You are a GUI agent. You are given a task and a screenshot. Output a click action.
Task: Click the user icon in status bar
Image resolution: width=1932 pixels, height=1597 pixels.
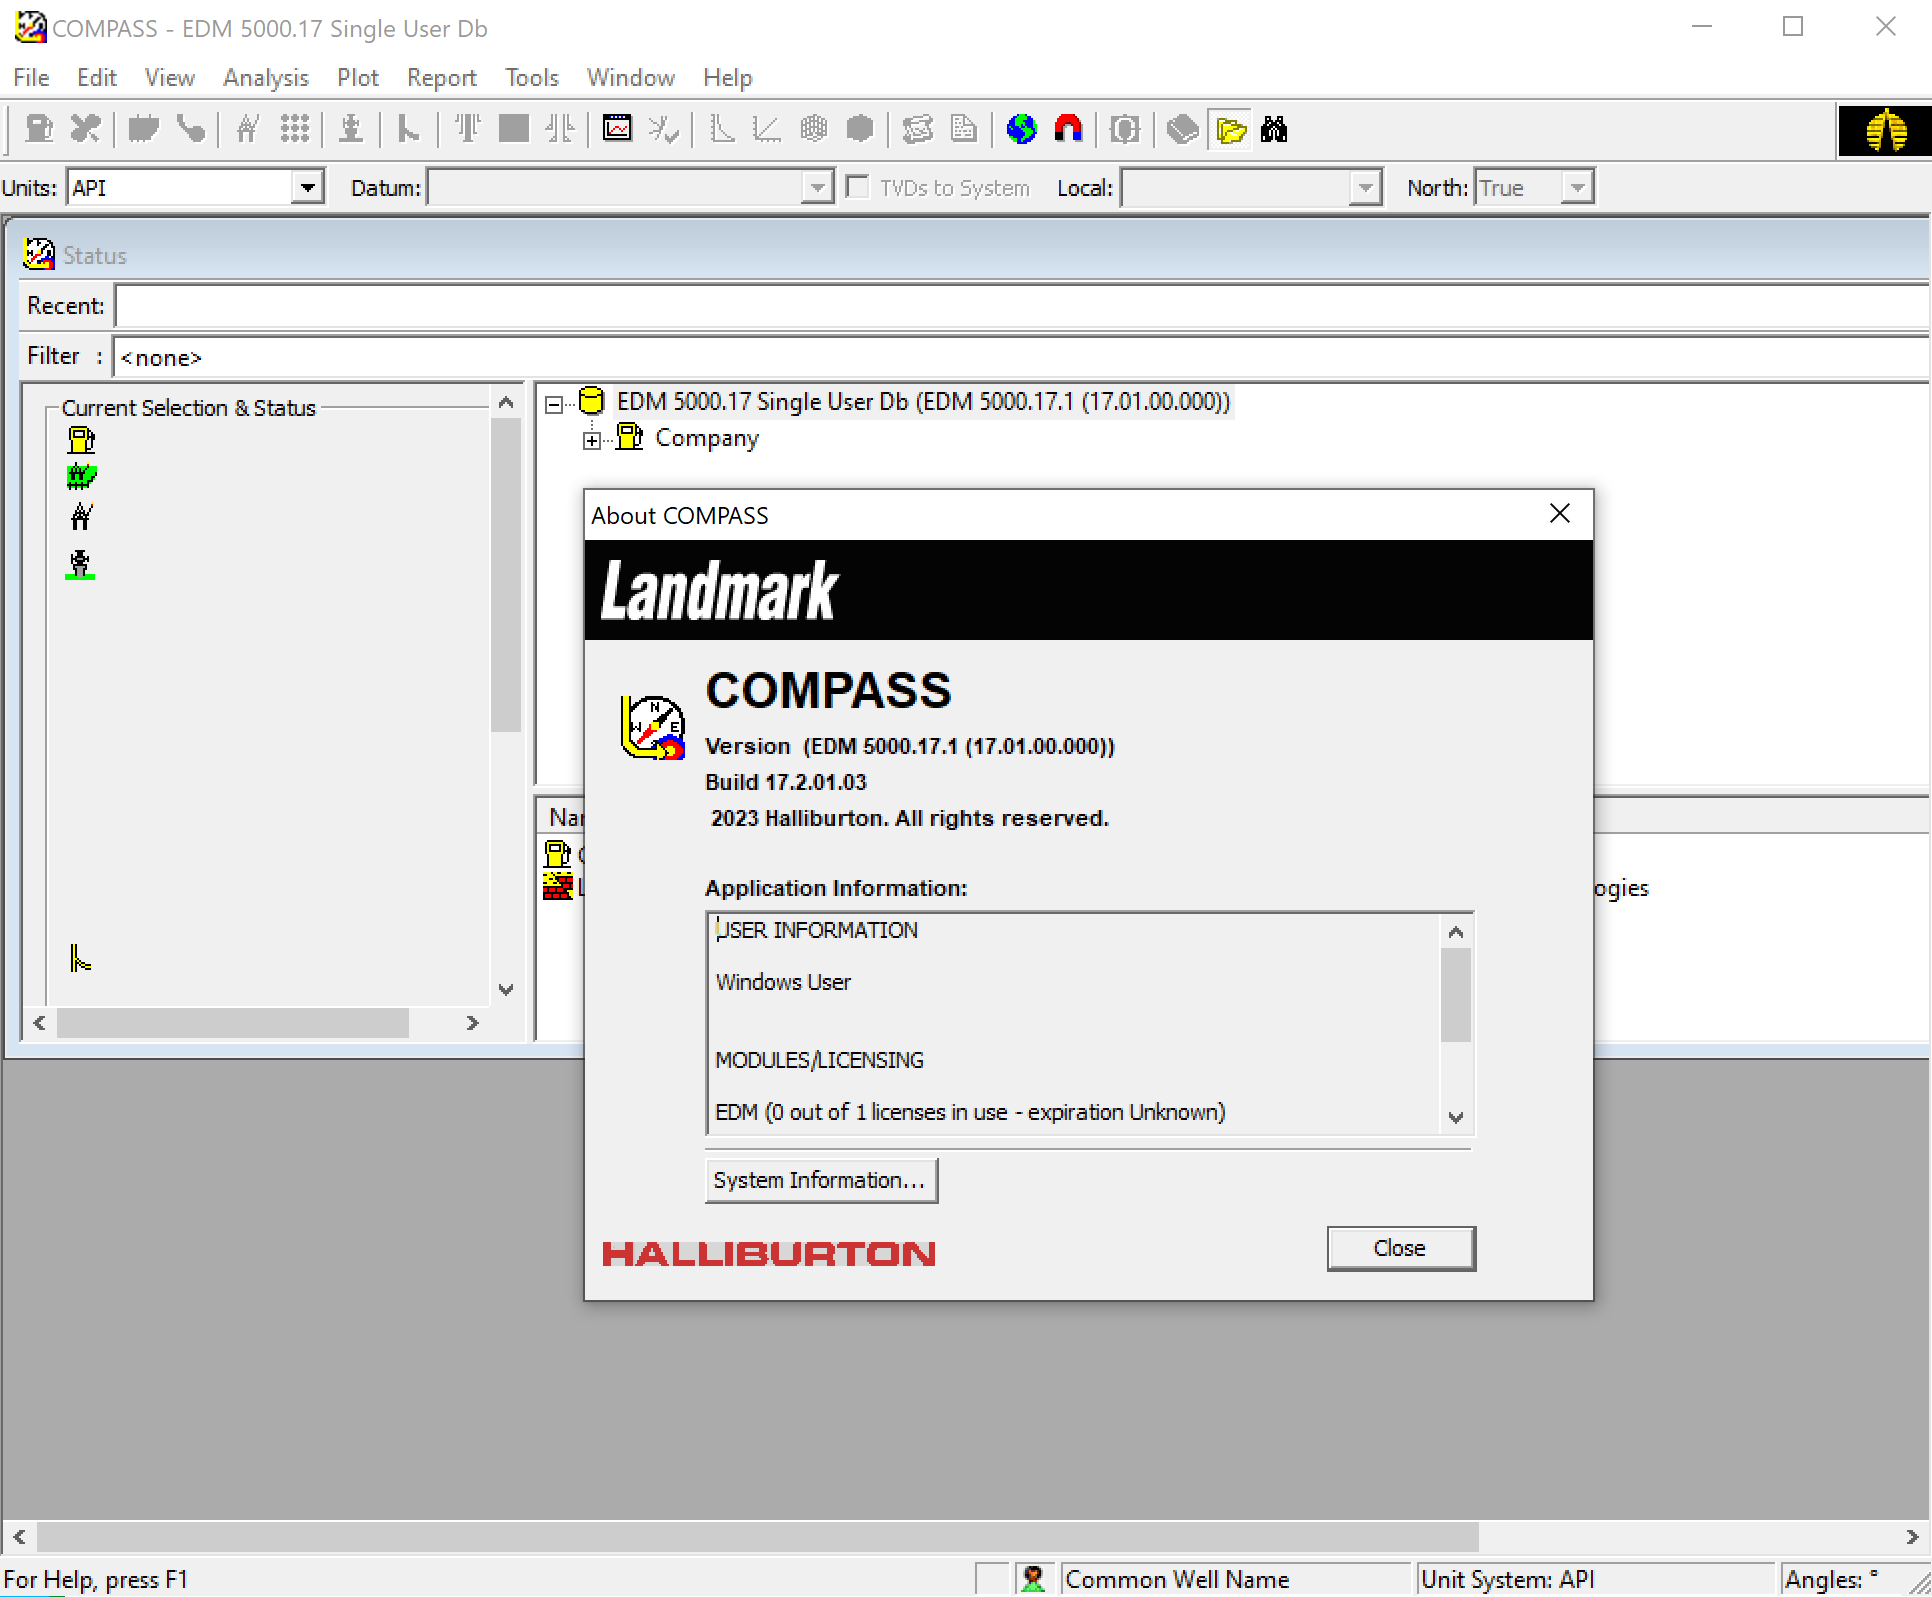pos(1033,1579)
